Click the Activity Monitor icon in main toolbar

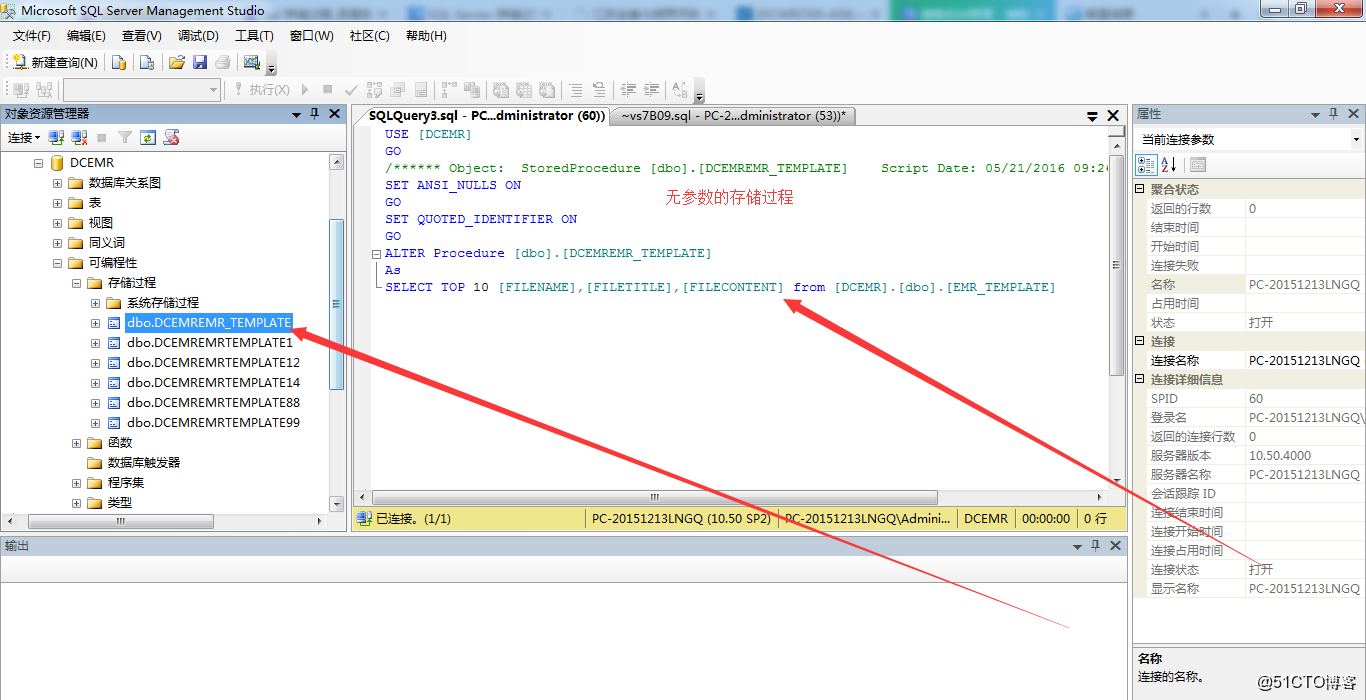pos(252,62)
